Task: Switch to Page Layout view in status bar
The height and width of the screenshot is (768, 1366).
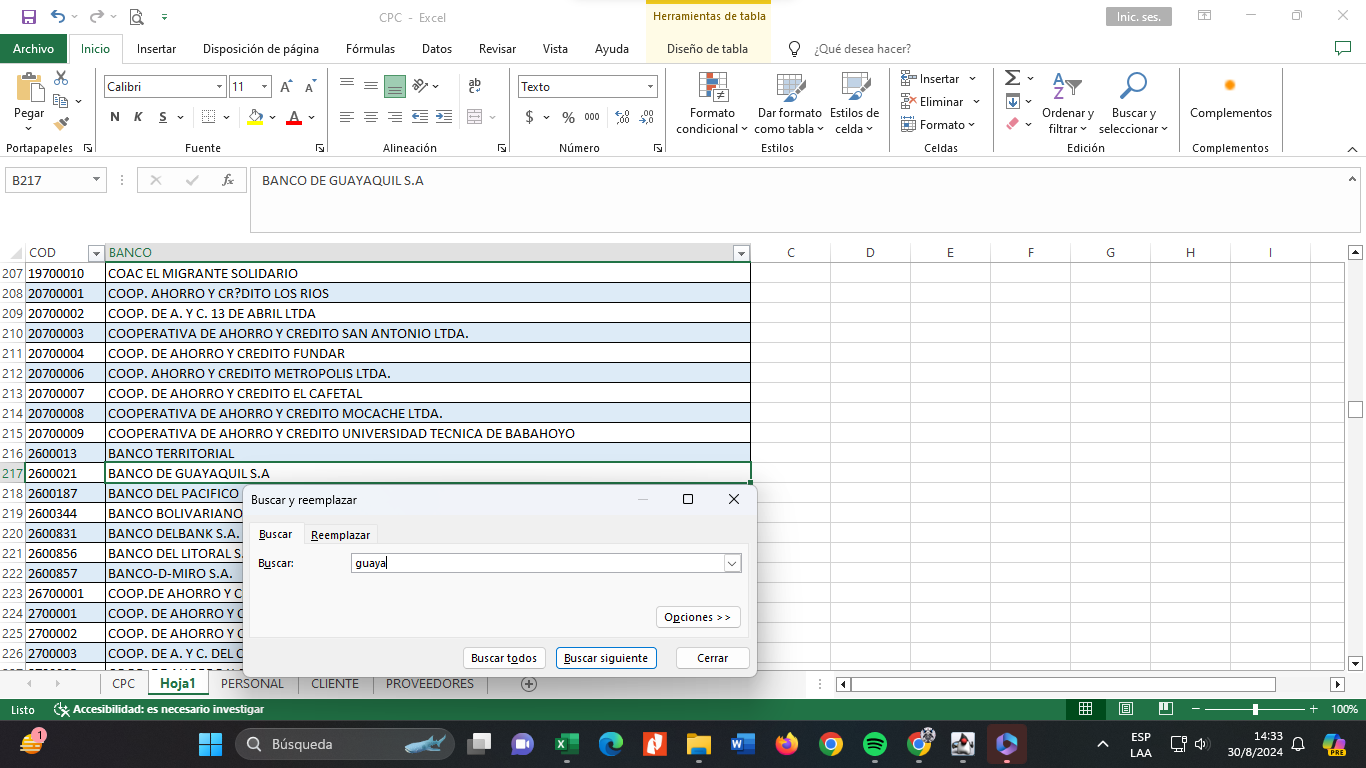Action: coord(1126,709)
